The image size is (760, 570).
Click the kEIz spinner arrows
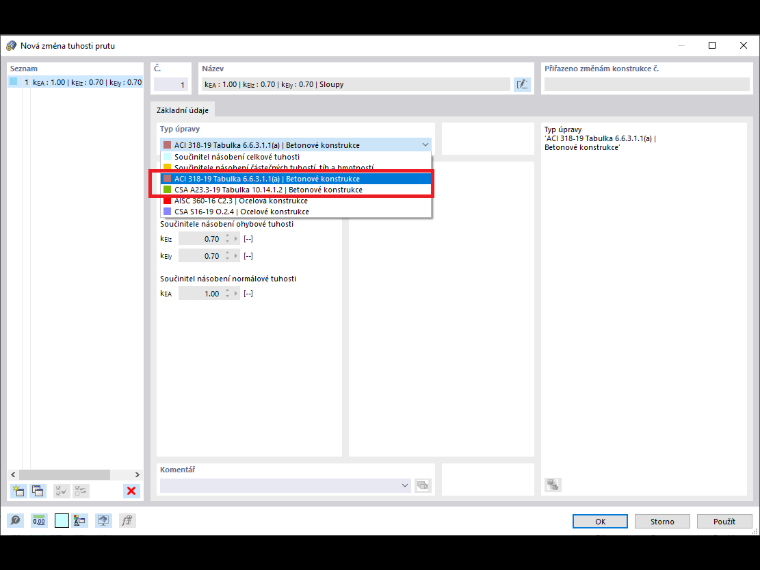pyautogui.click(x=227, y=239)
